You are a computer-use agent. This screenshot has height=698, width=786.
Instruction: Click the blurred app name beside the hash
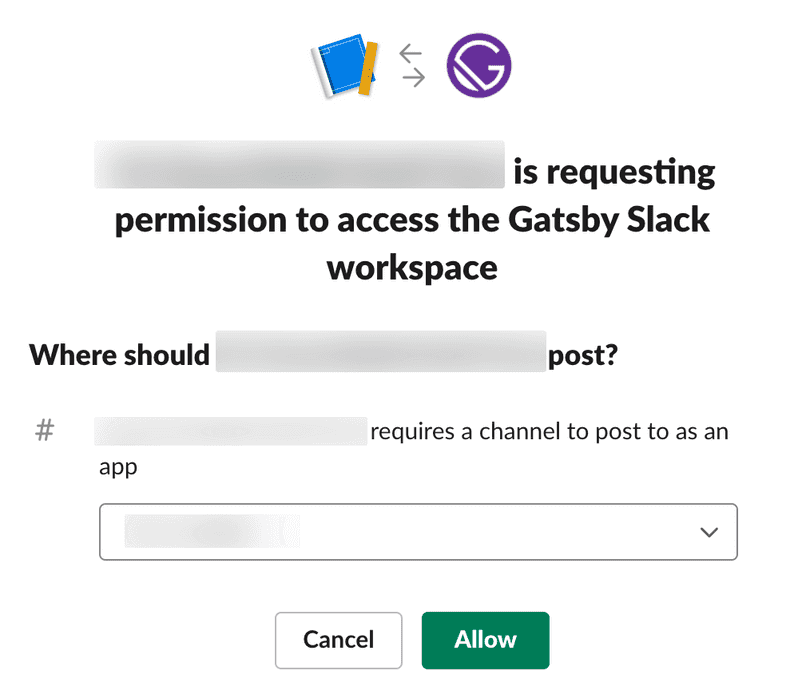point(231,432)
